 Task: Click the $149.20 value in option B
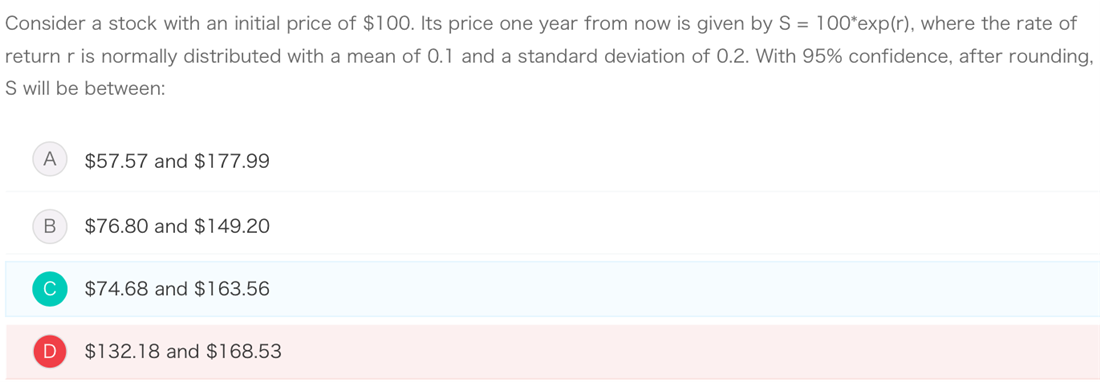click(x=232, y=226)
